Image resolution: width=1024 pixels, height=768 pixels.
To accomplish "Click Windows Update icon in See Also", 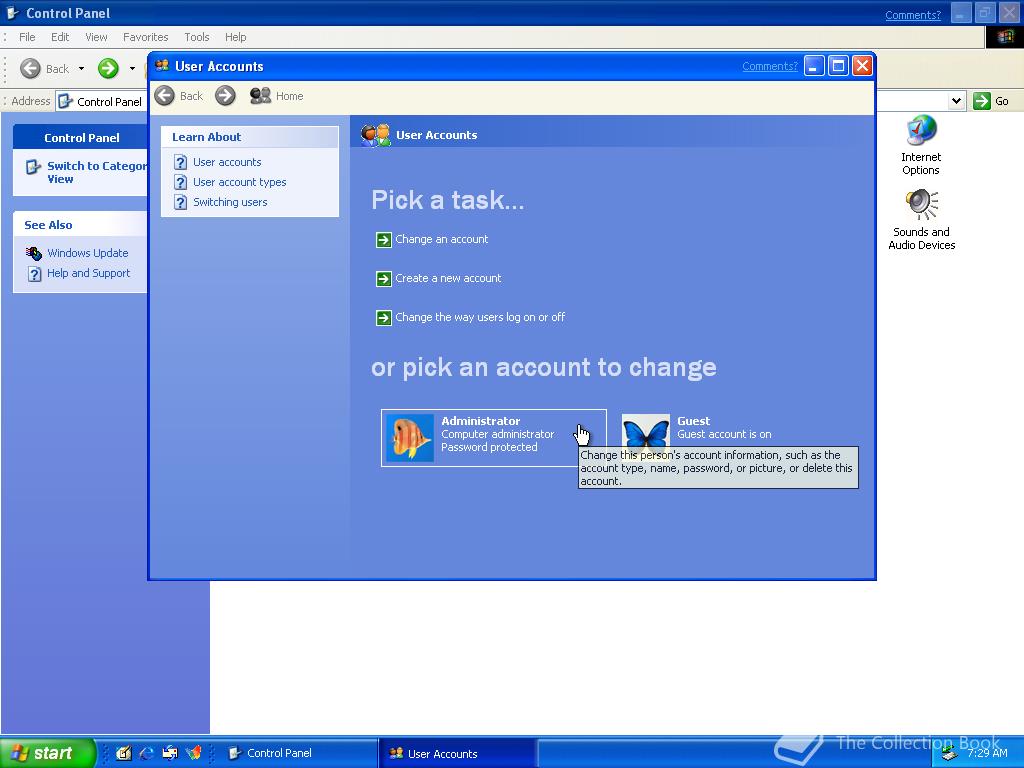I will (34, 253).
